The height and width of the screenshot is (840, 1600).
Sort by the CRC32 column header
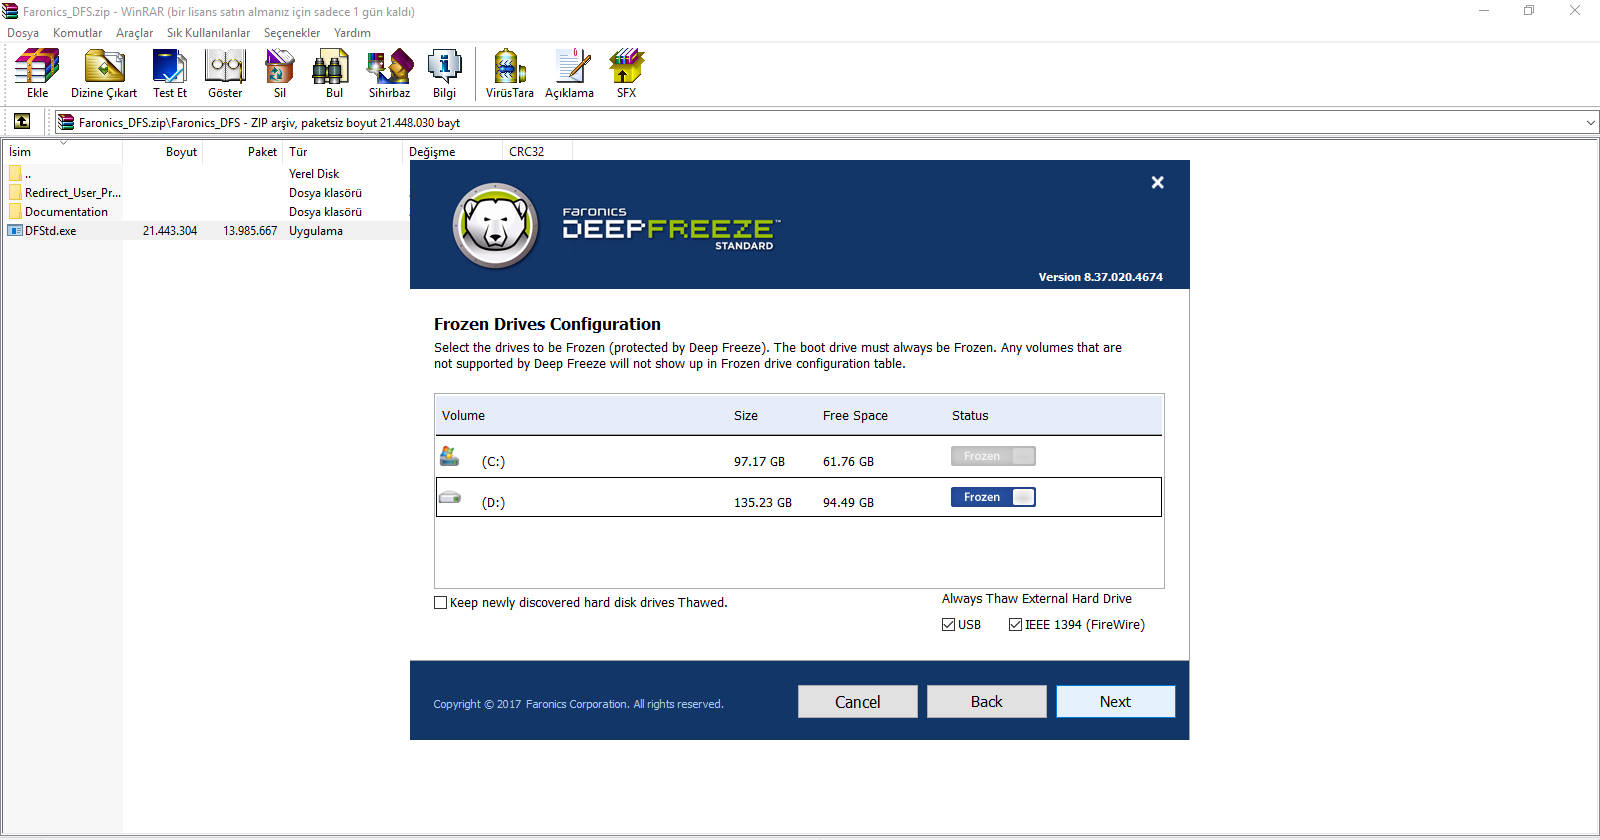pos(538,152)
